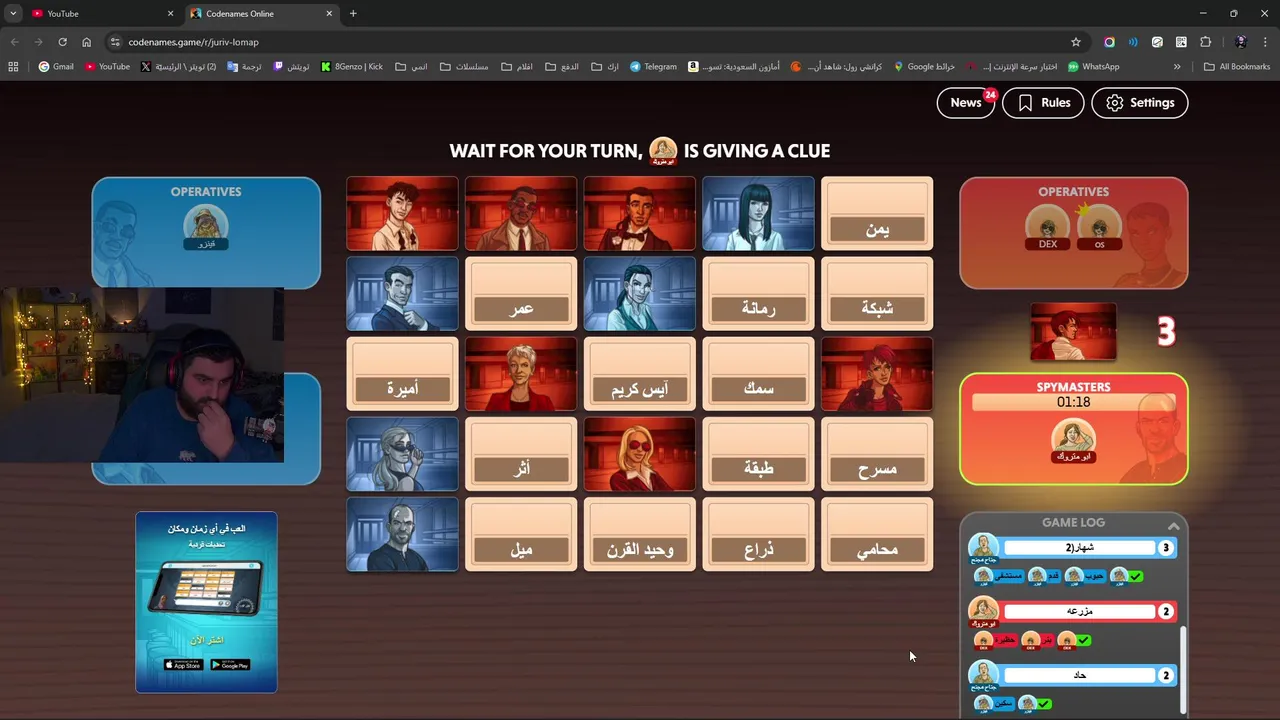
Task: Open the Chrome three-dot menu
Action: point(1265,42)
